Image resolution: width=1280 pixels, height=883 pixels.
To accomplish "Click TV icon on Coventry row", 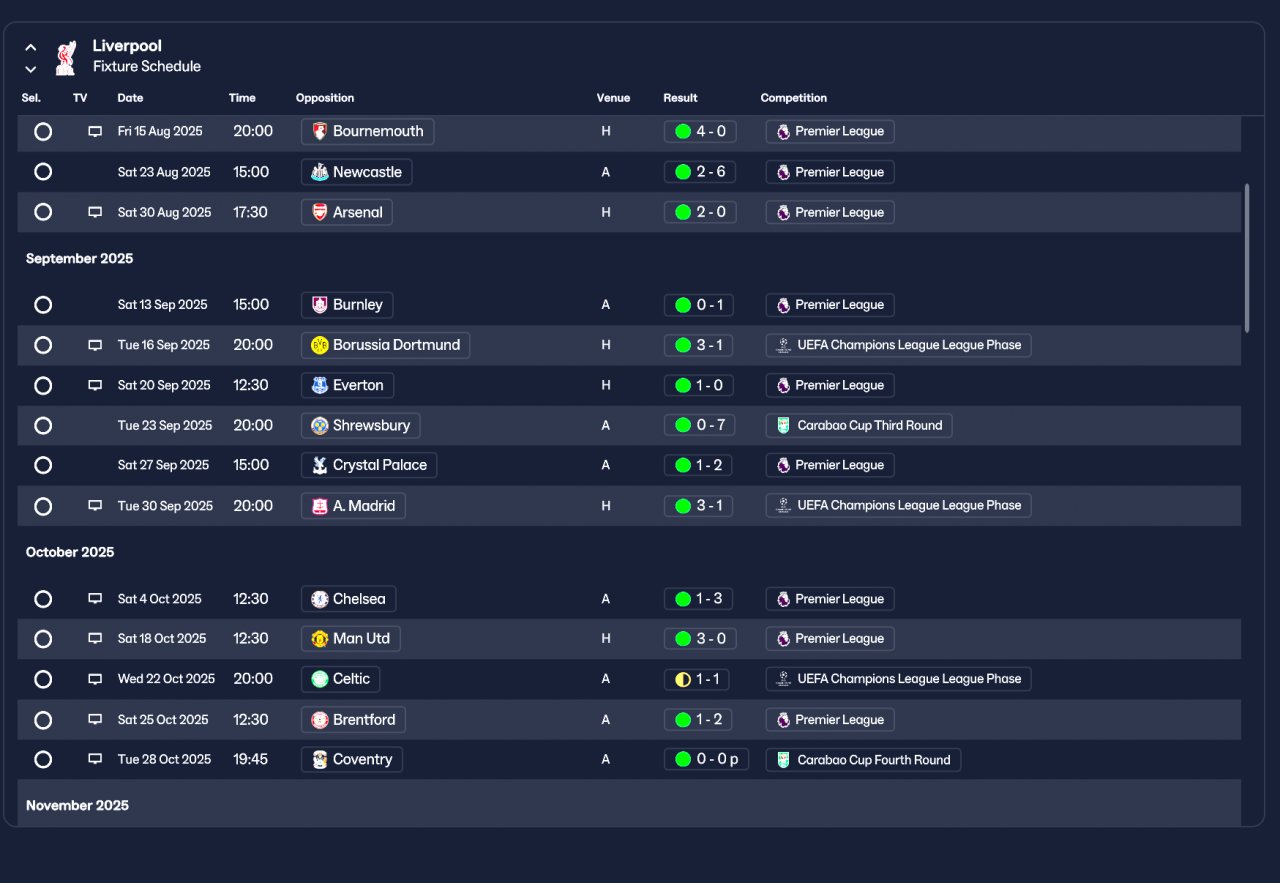I will tap(95, 760).
